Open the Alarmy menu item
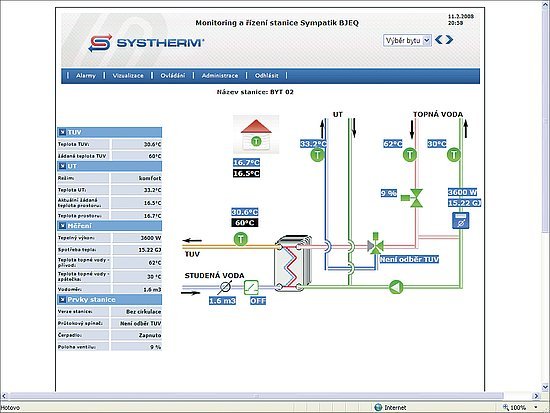The width and height of the screenshot is (550, 413). (x=86, y=75)
